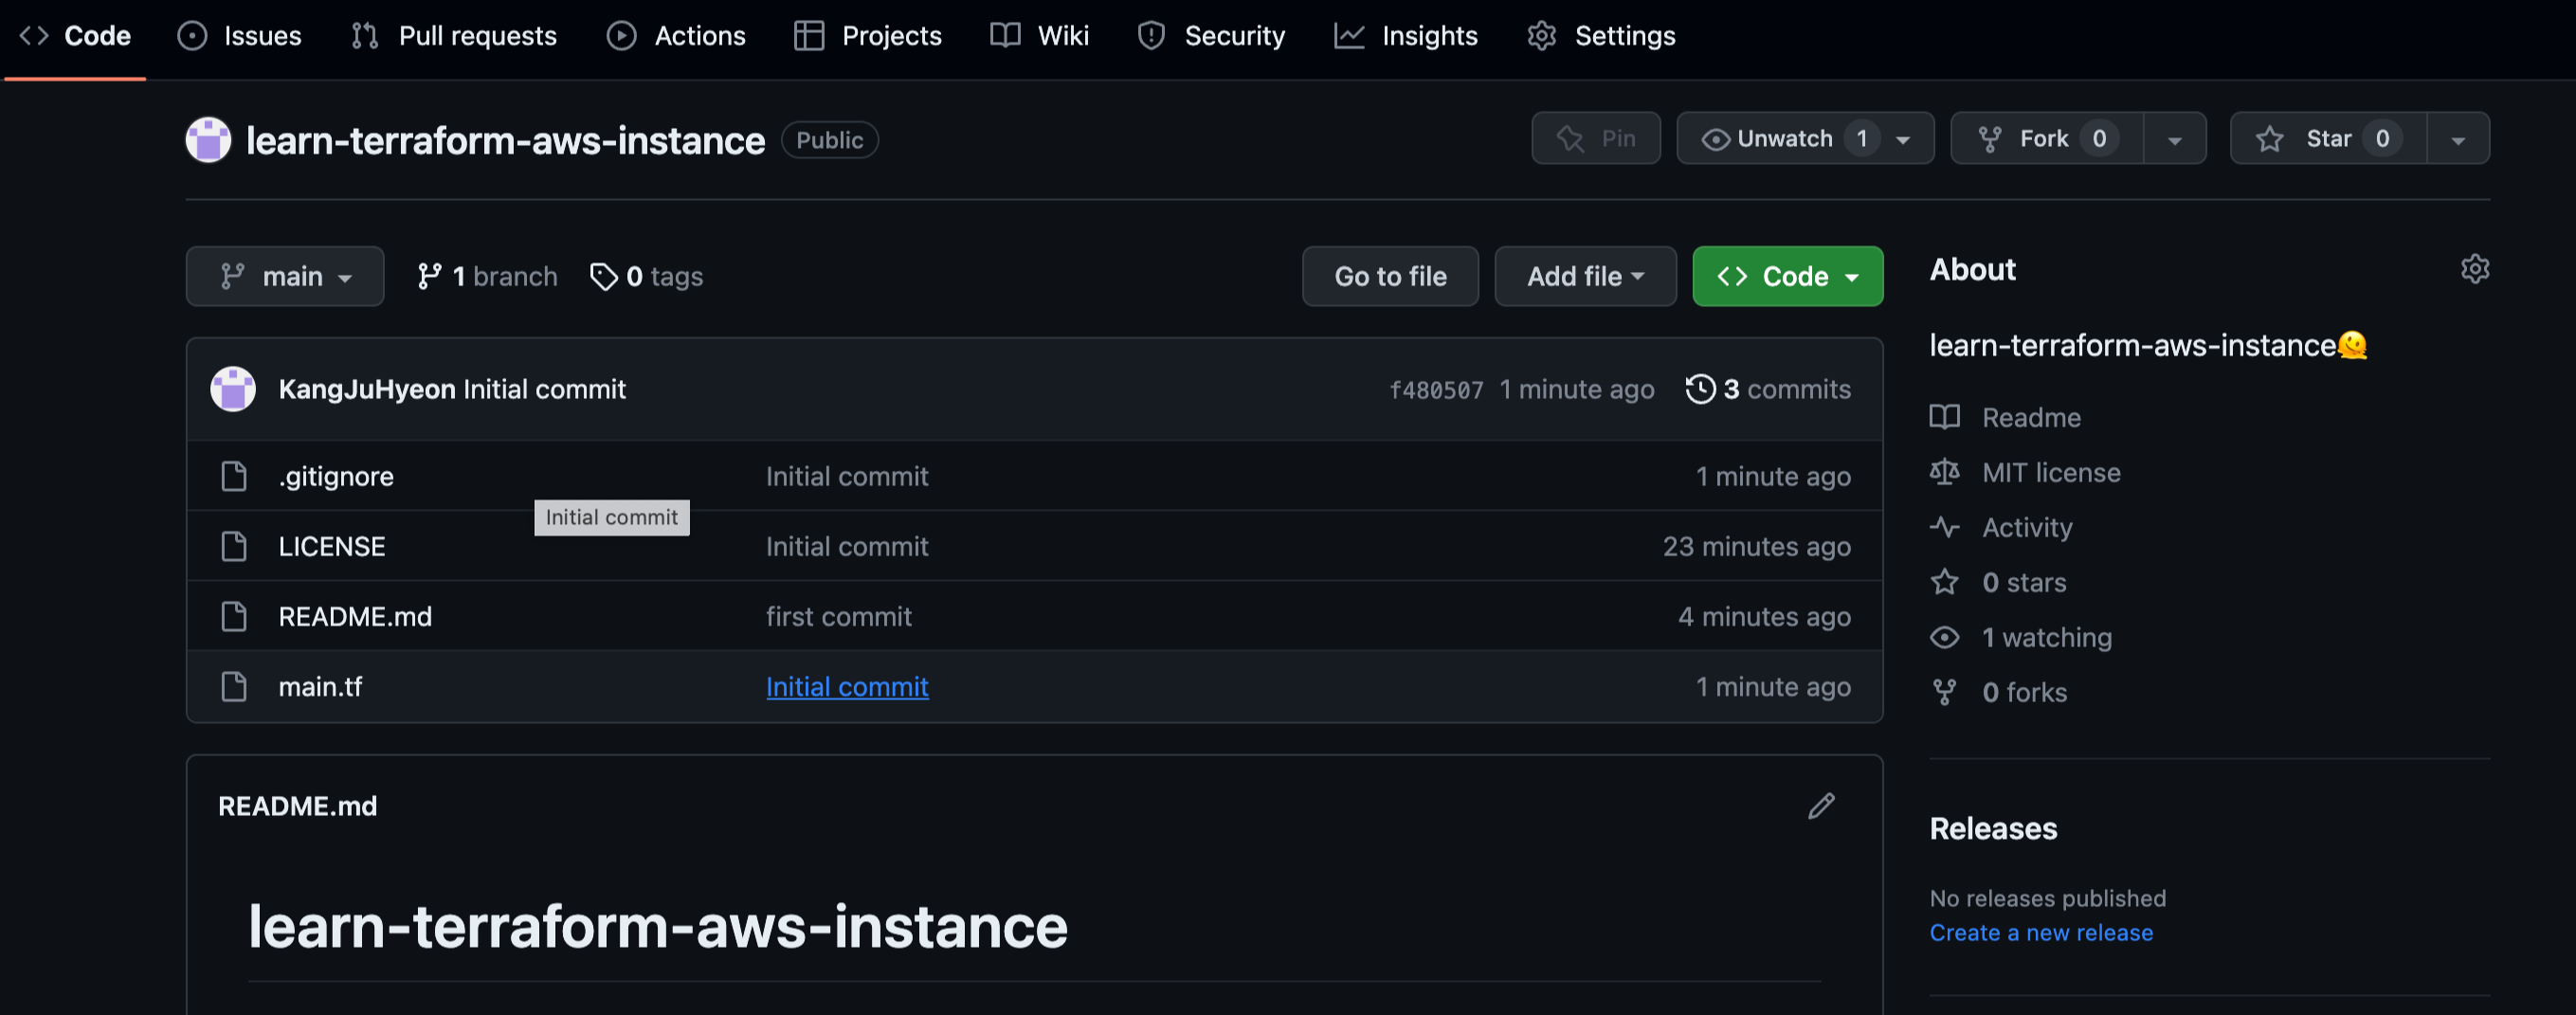The width and height of the screenshot is (2576, 1015).
Task: Open the MIT license link
Action: point(2051,472)
